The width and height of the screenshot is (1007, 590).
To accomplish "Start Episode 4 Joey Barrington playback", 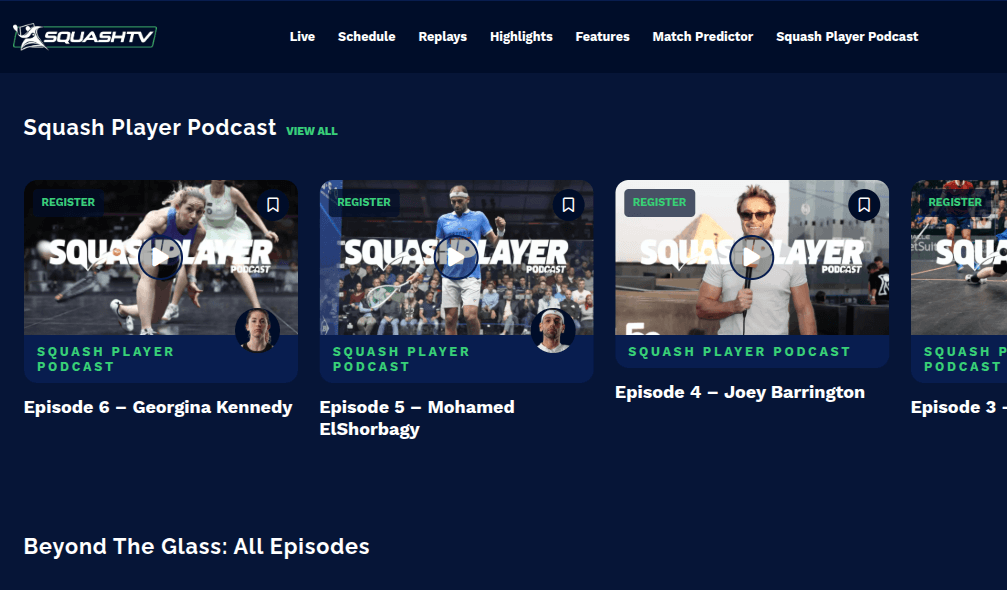I will tap(751, 258).
